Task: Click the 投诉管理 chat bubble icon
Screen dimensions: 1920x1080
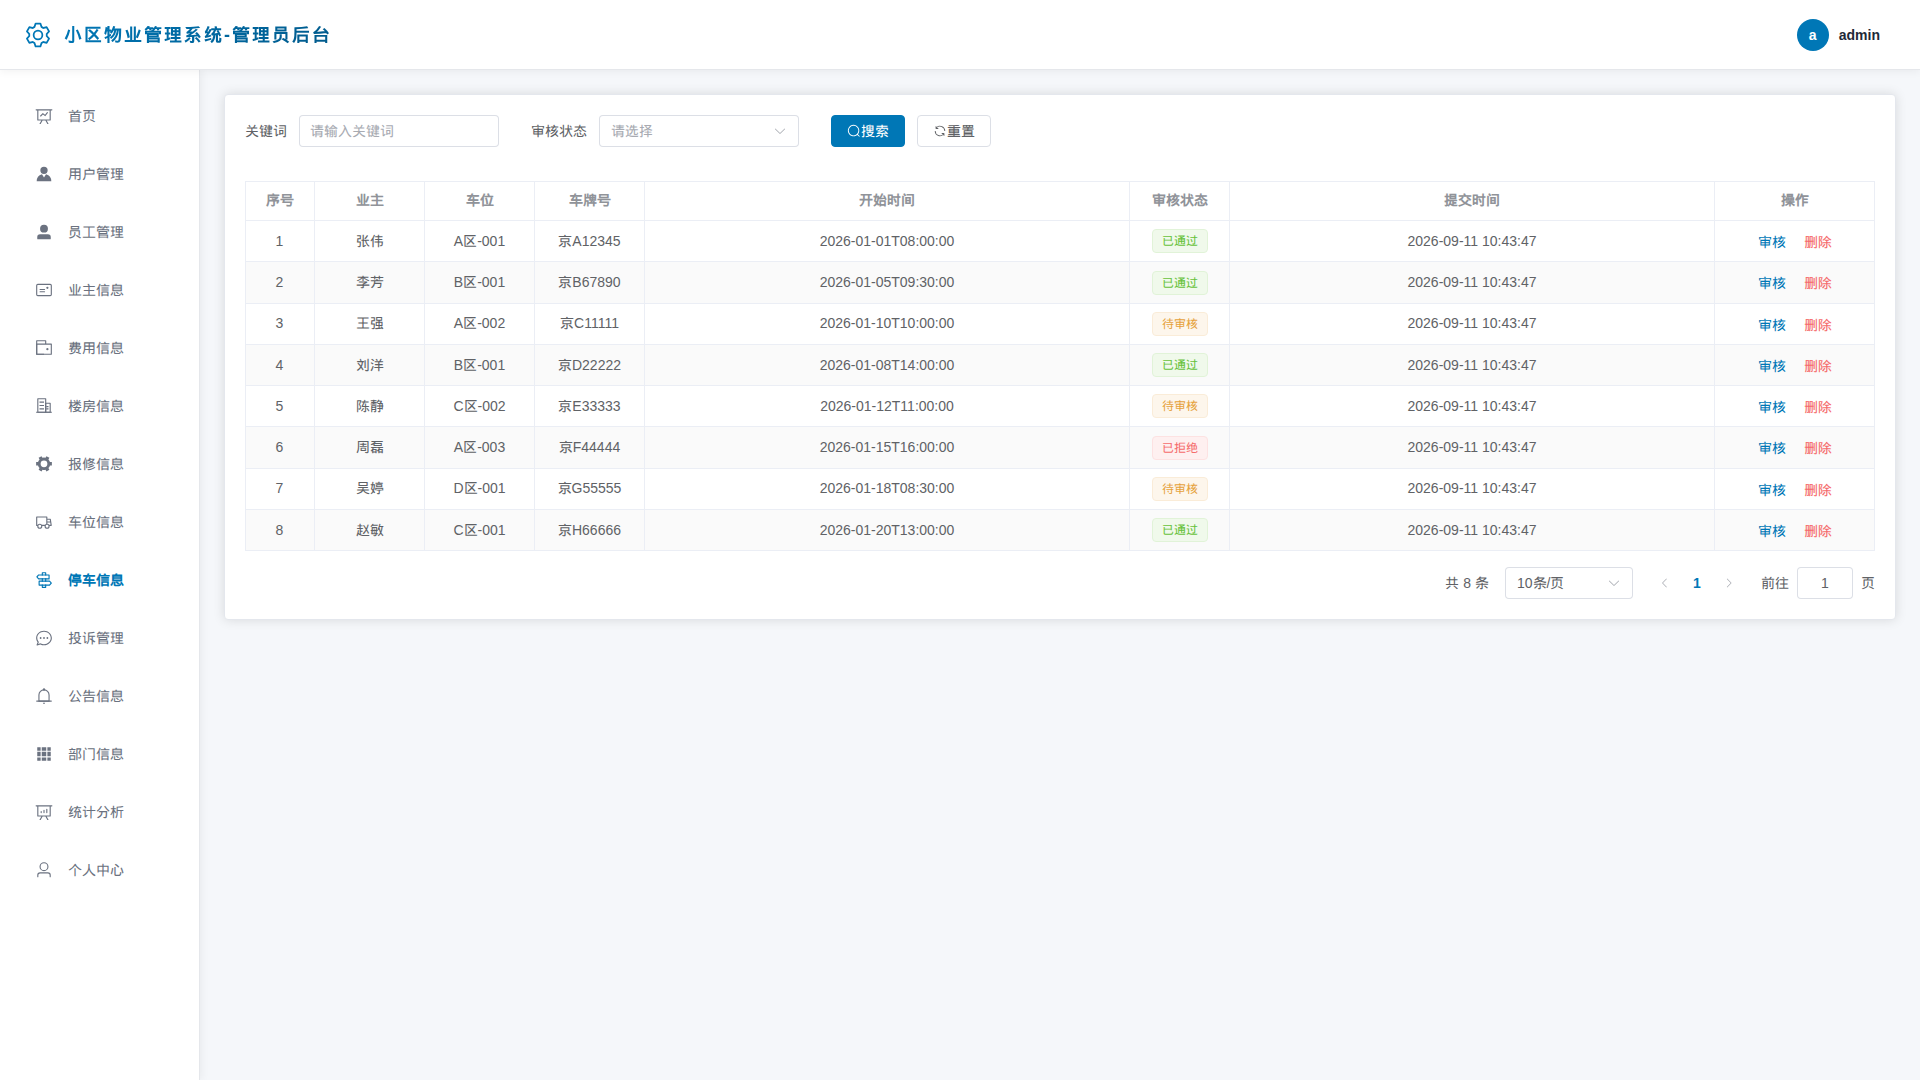Action: click(x=44, y=638)
